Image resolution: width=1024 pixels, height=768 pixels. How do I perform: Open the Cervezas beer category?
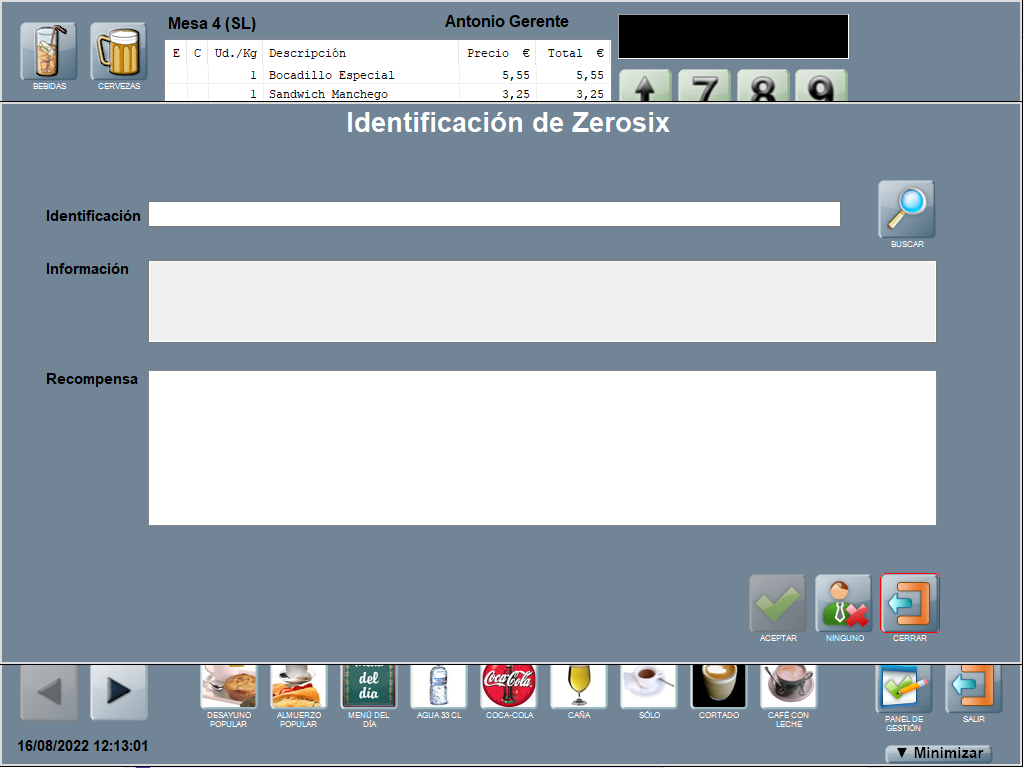click(119, 52)
